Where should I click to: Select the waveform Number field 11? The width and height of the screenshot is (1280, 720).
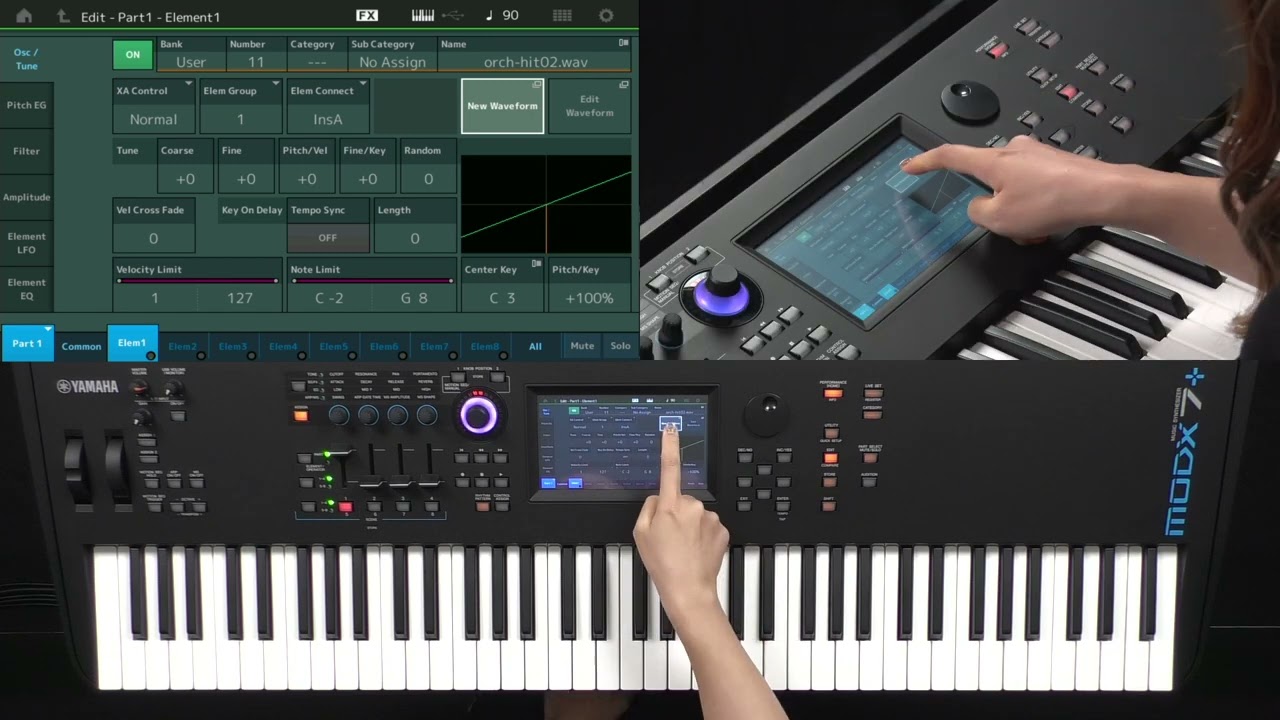[x=256, y=62]
